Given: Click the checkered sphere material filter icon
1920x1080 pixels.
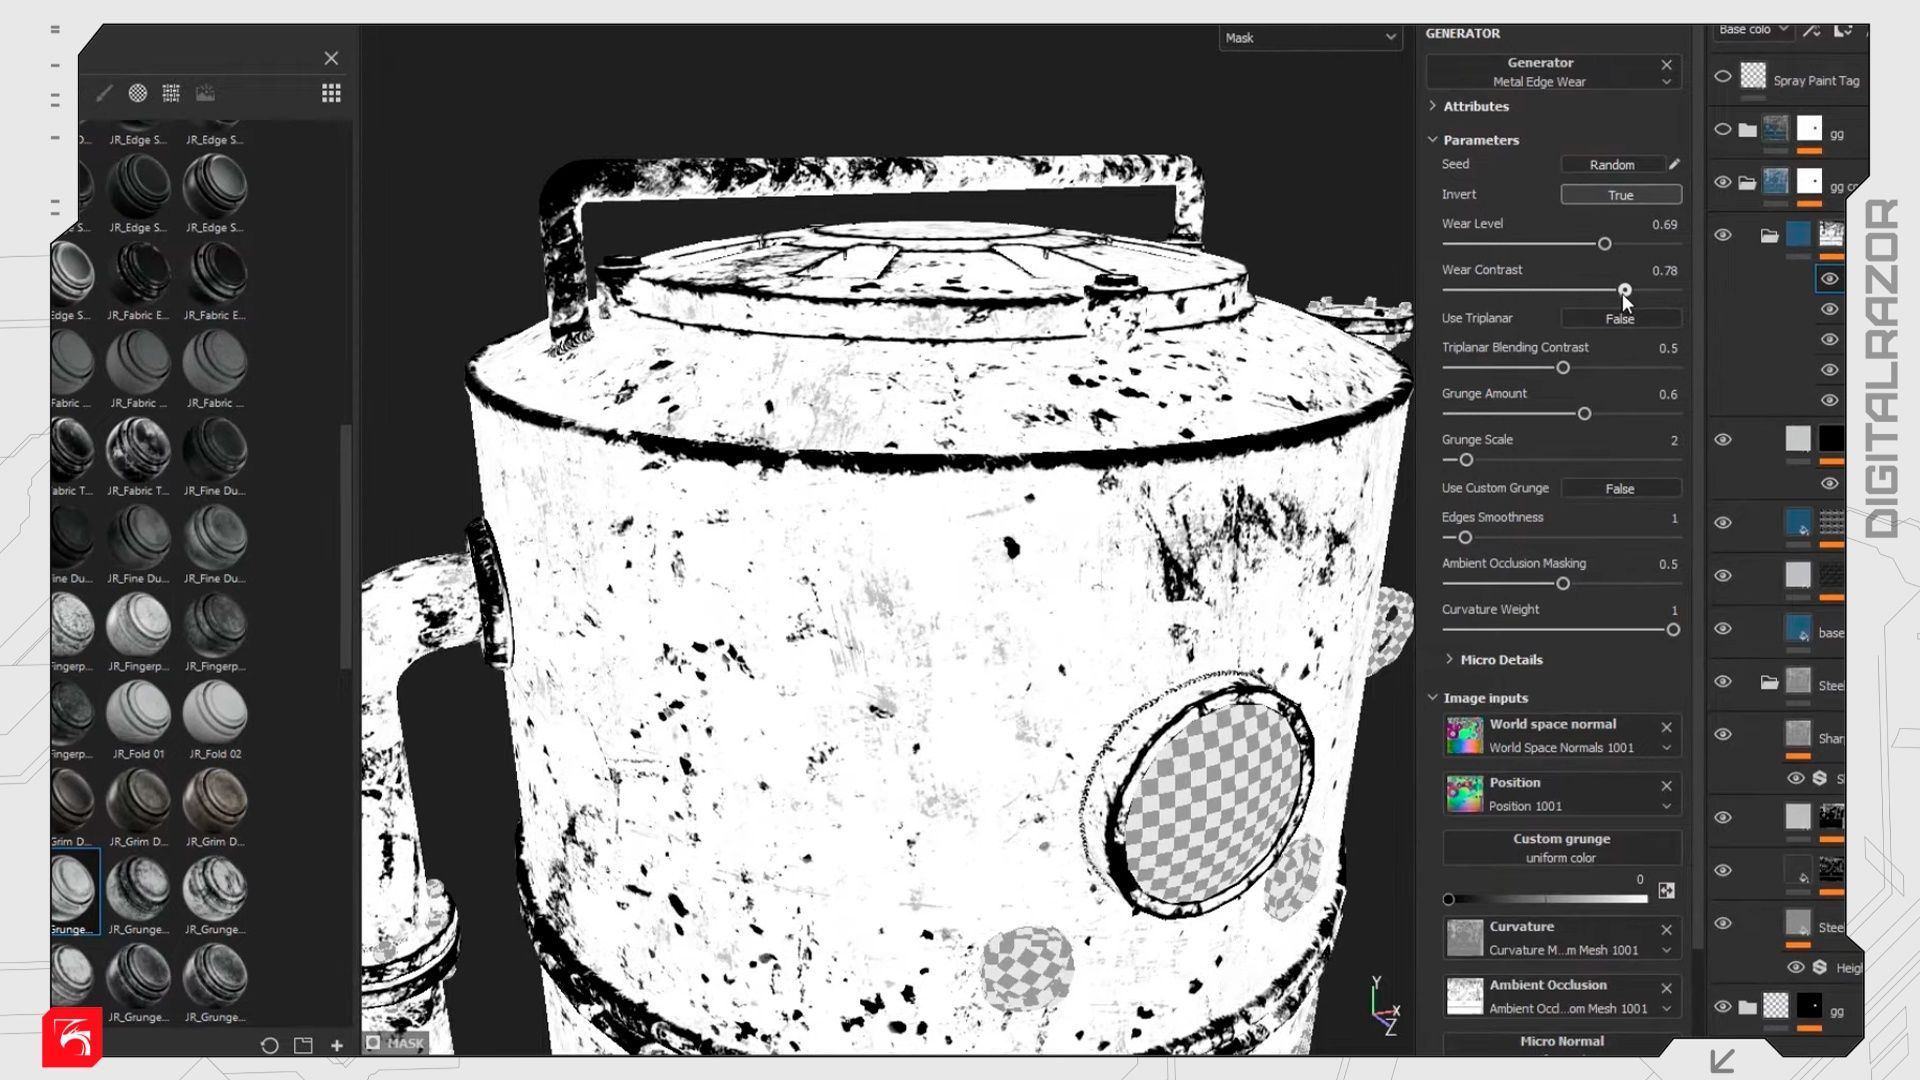Looking at the screenshot, I should 138,93.
